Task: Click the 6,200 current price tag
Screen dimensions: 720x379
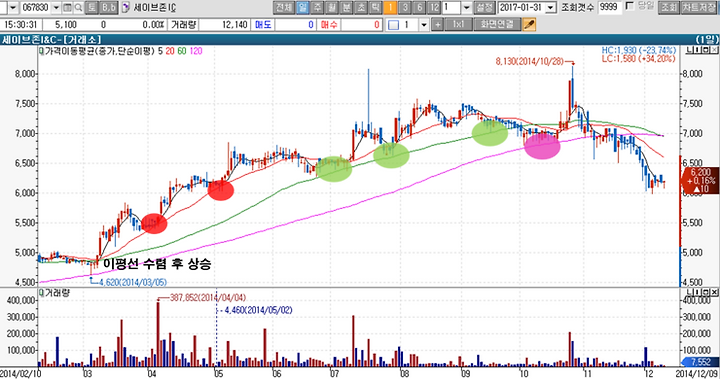Action: tap(700, 180)
